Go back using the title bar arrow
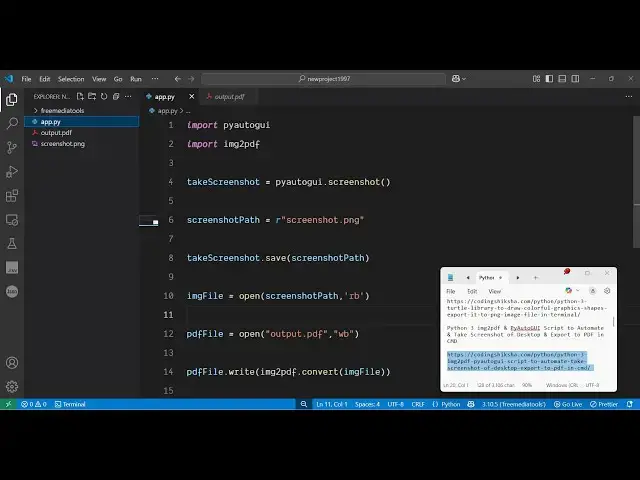This screenshot has width=640, height=480. 178,79
